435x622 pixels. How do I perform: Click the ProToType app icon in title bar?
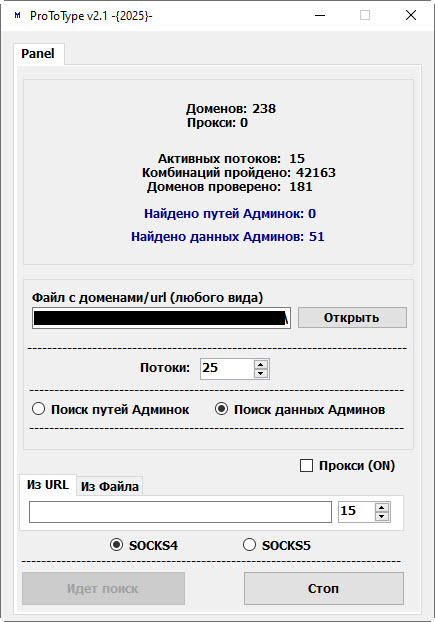(17, 15)
